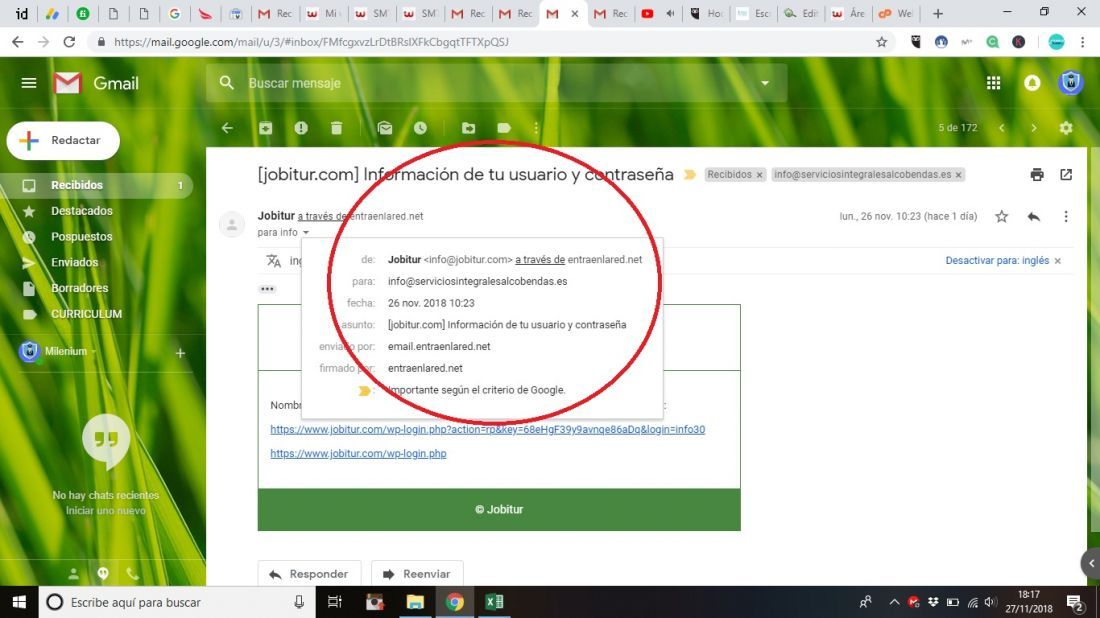Open the message's three-dot More menu
Image resolution: width=1100 pixels, height=618 pixels.
1066,217
